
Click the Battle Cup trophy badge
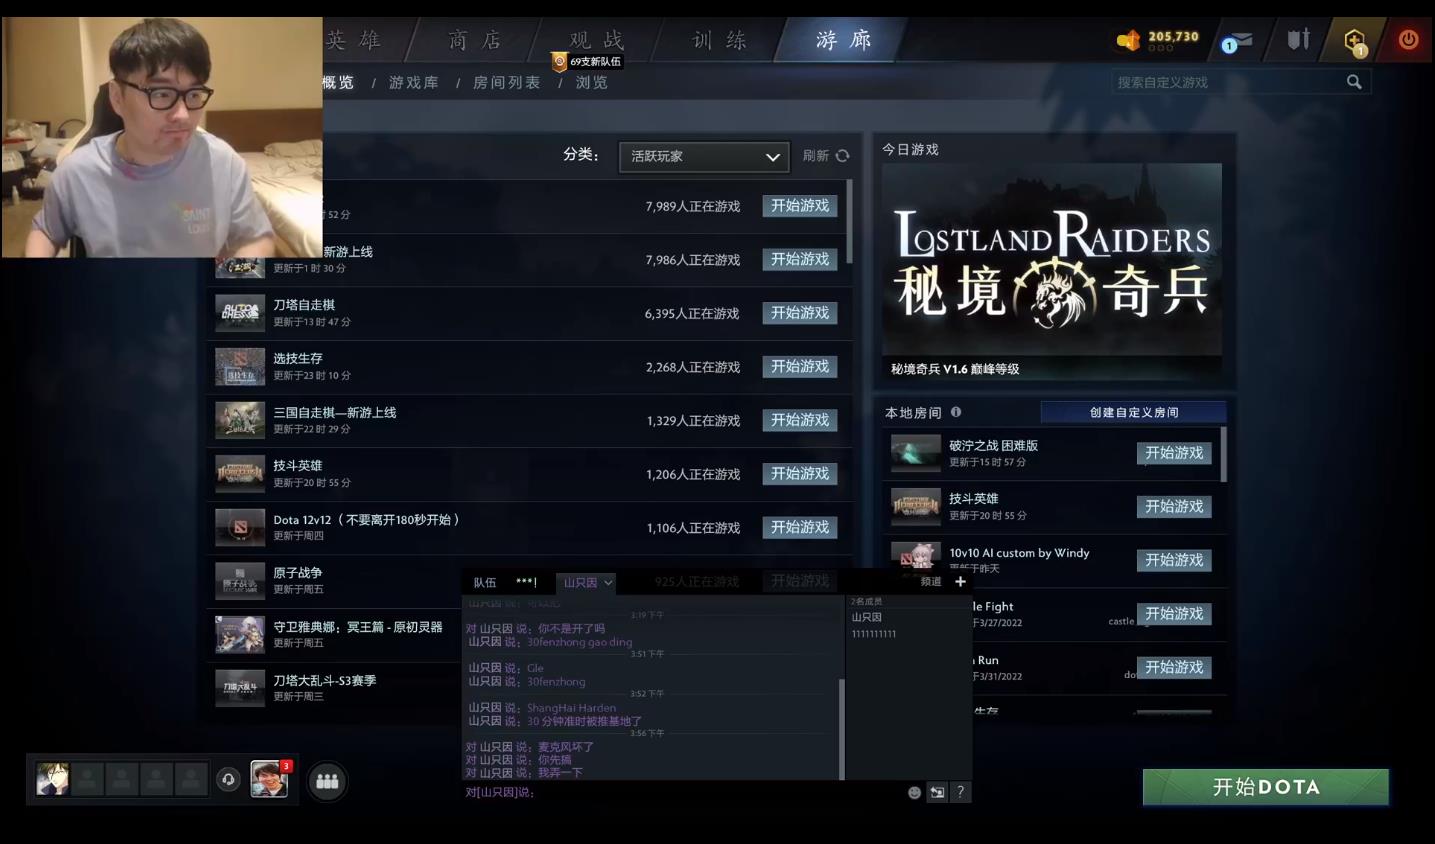pyautogui.click(x=557, y=60)
